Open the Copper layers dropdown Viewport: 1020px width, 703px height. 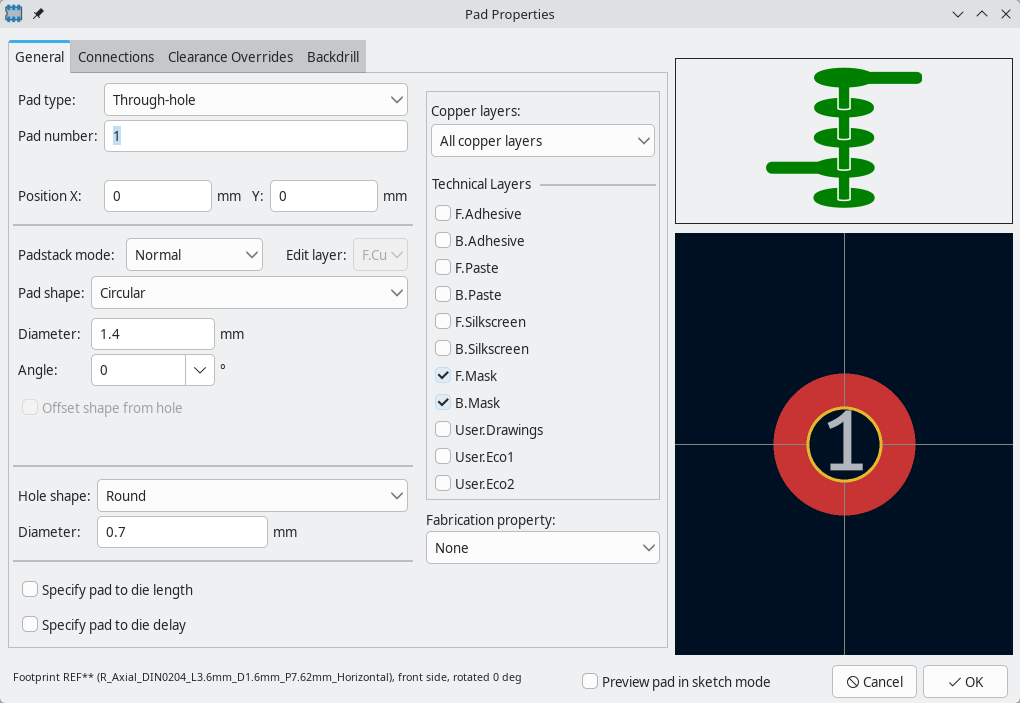(x=542, y=141)
